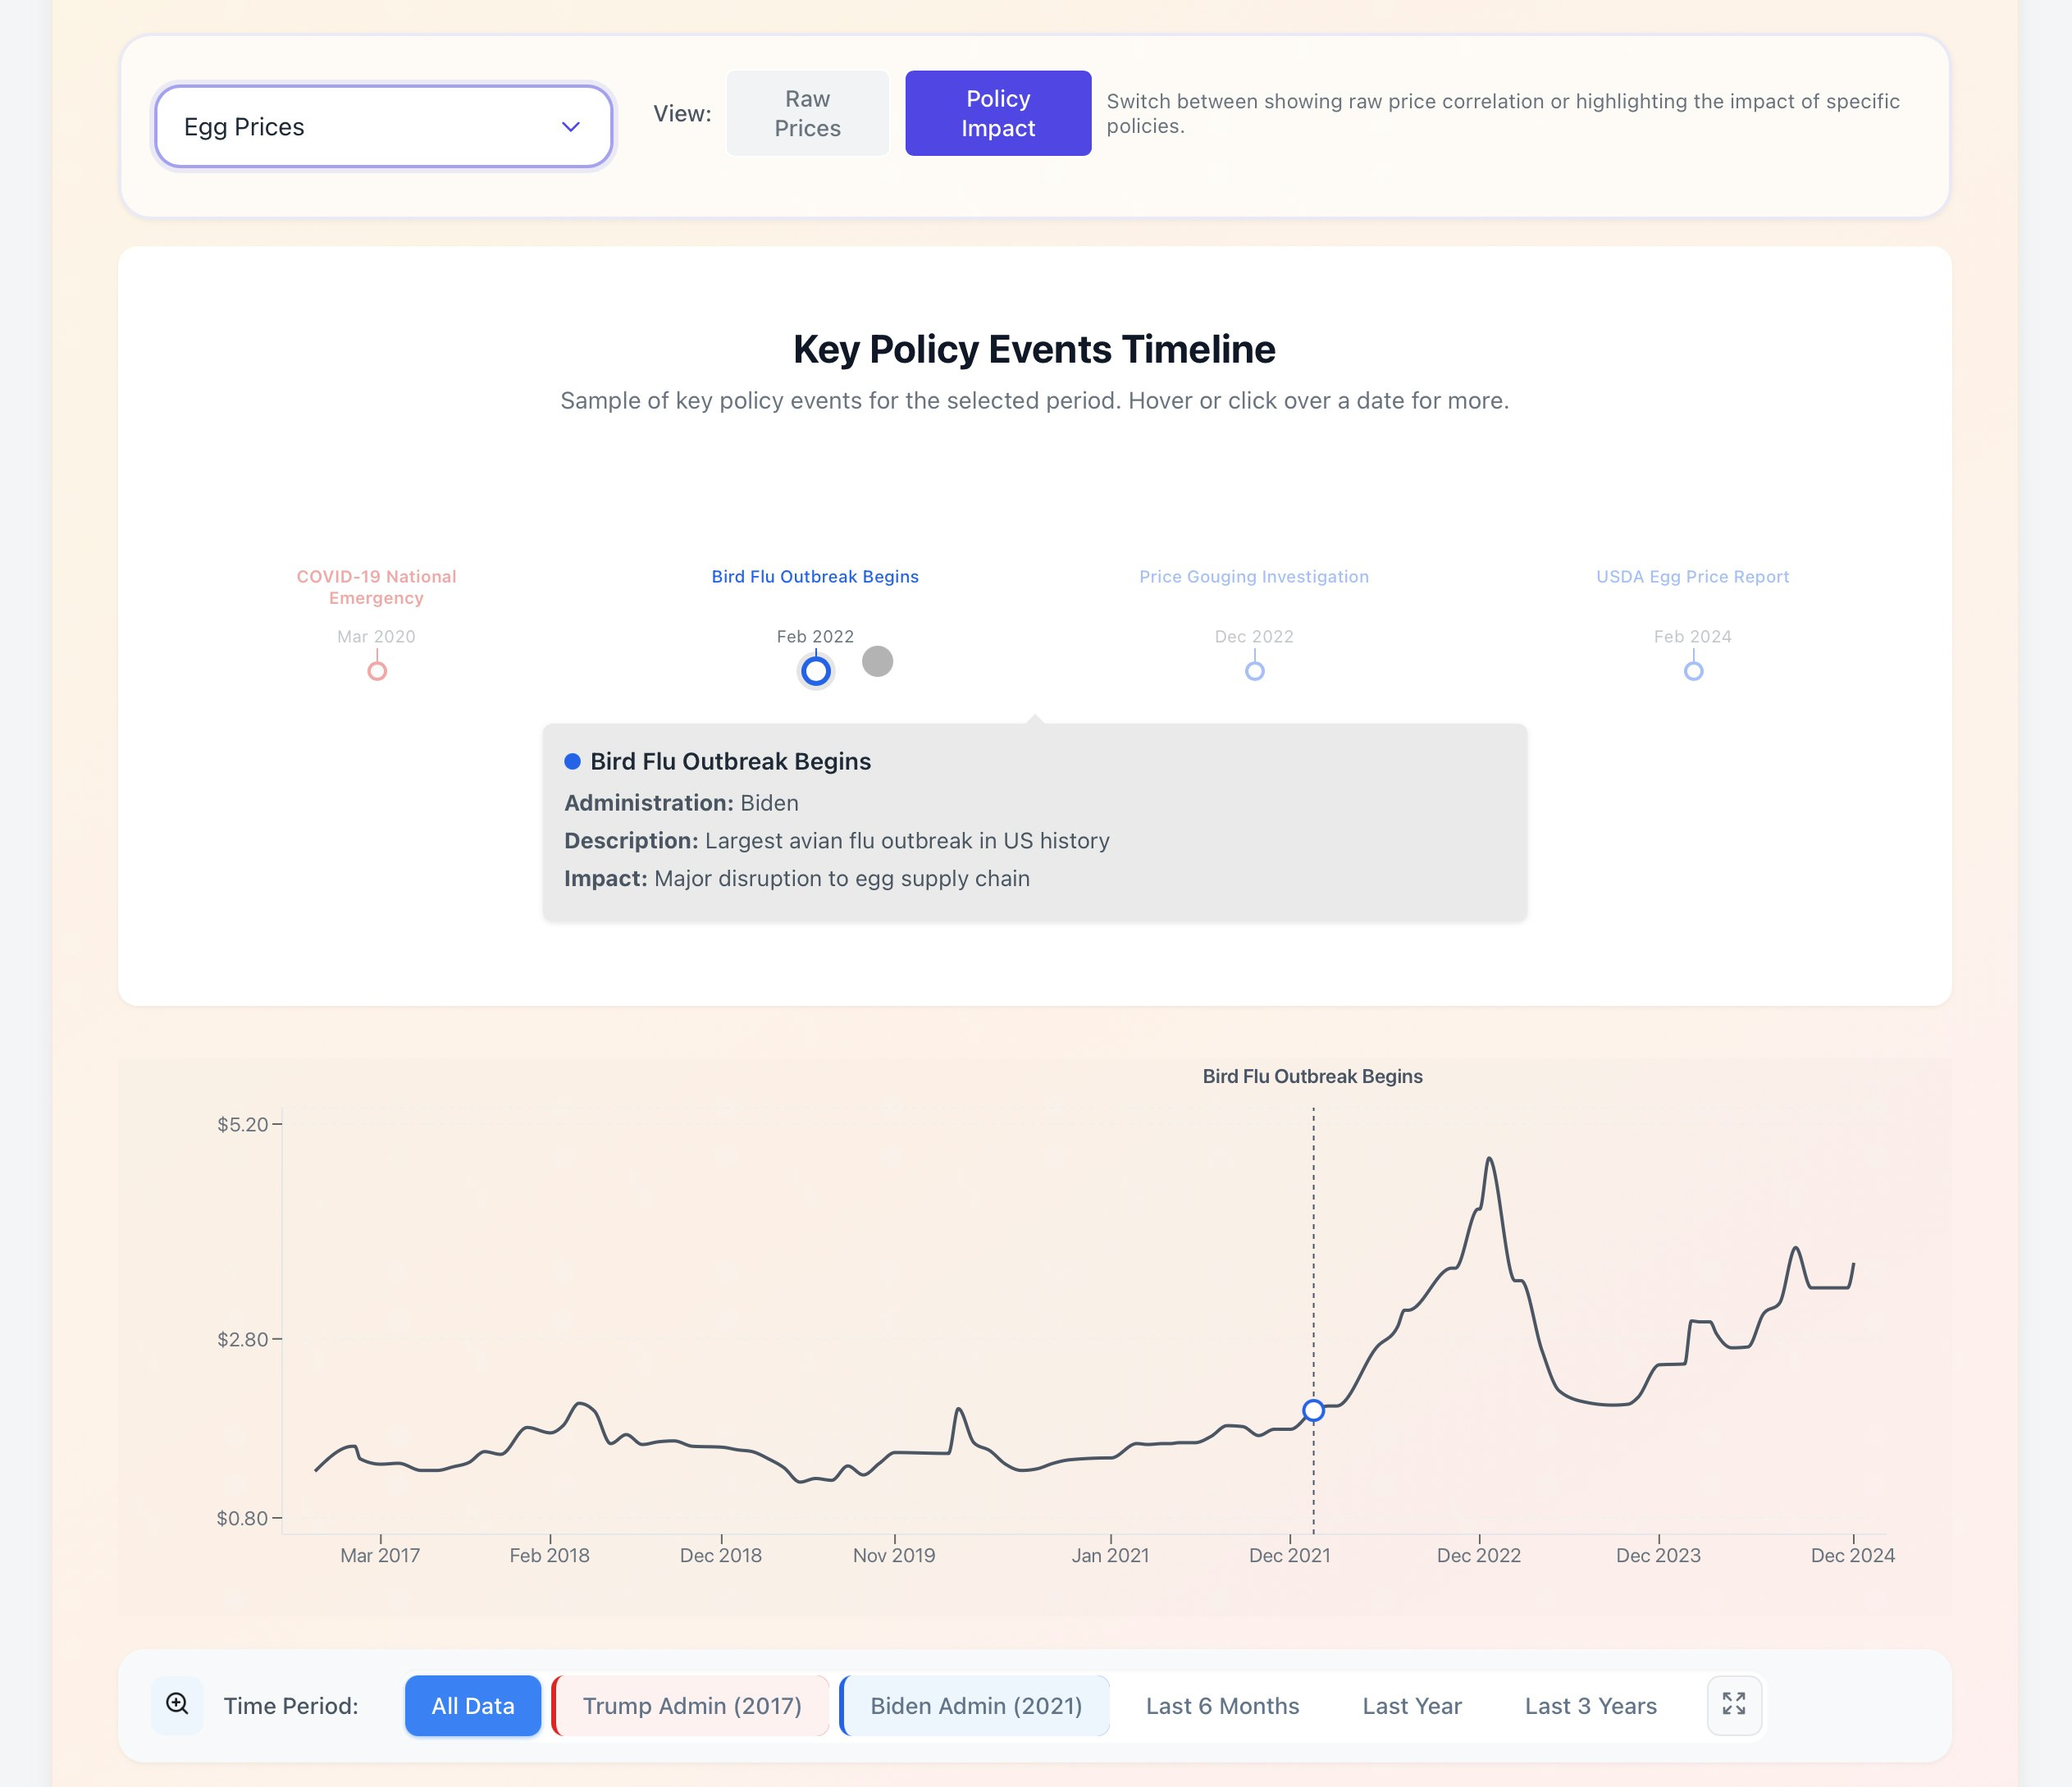Filter to Biden Admin (2021) period
The width and height of the screenshot is (2072, 1787).
tap(975, 1705)
